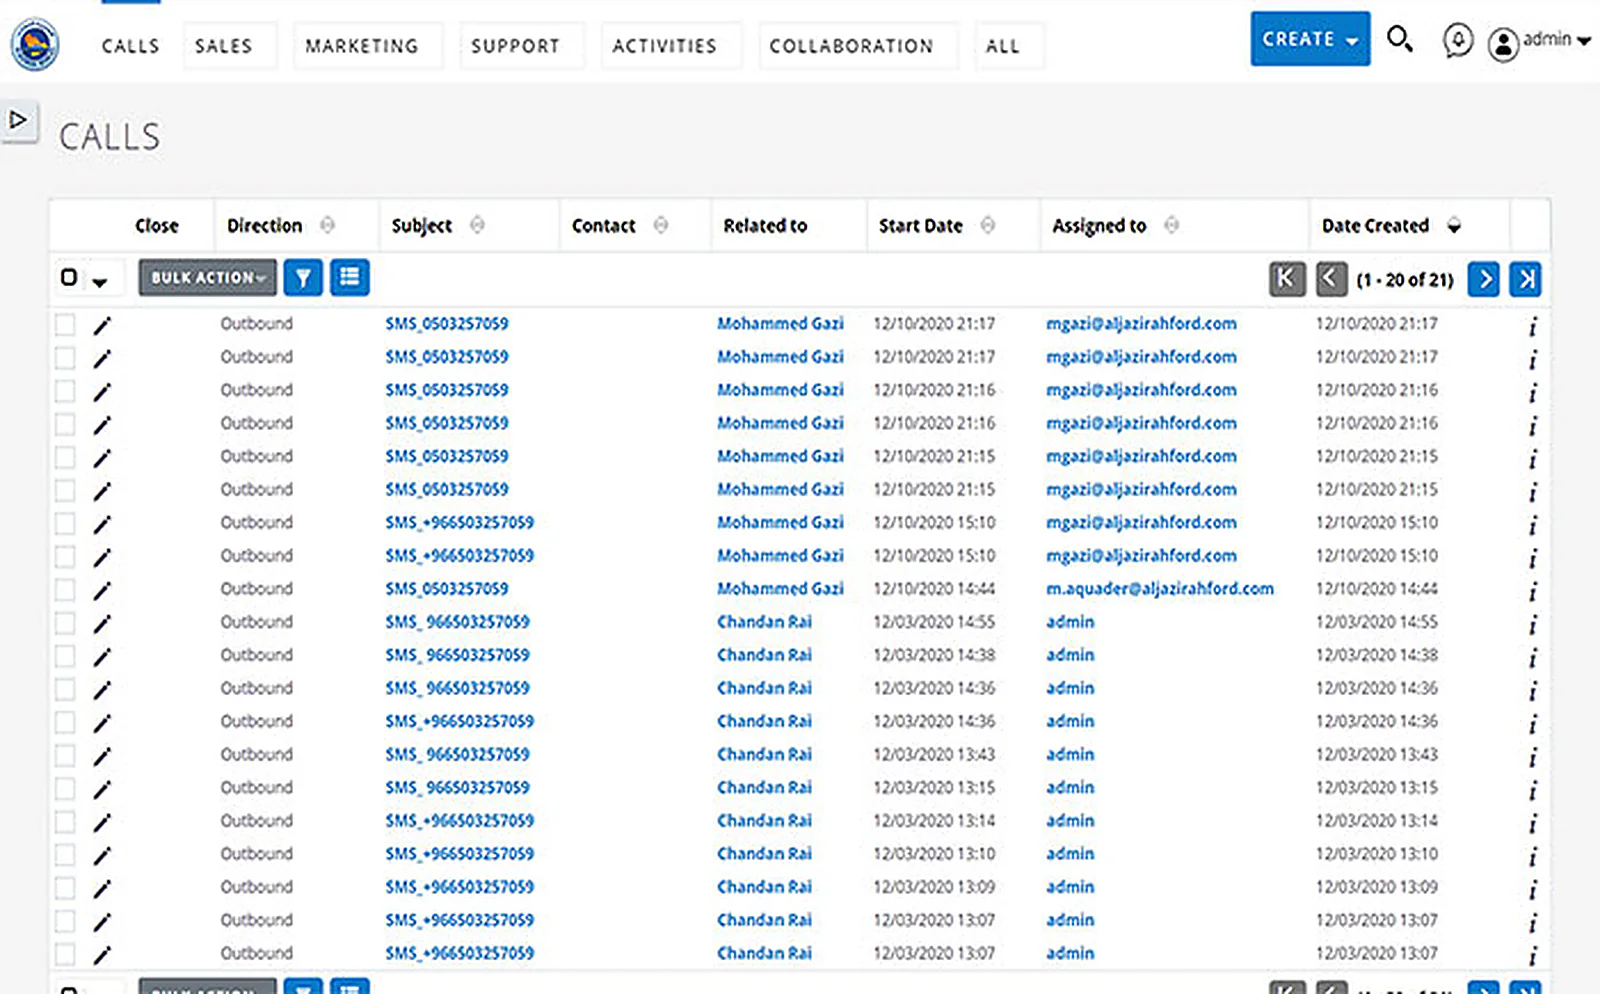Open first Chandan Rai related link
The height and width of the screenshot is (994, 1600).
click(764, 622)
